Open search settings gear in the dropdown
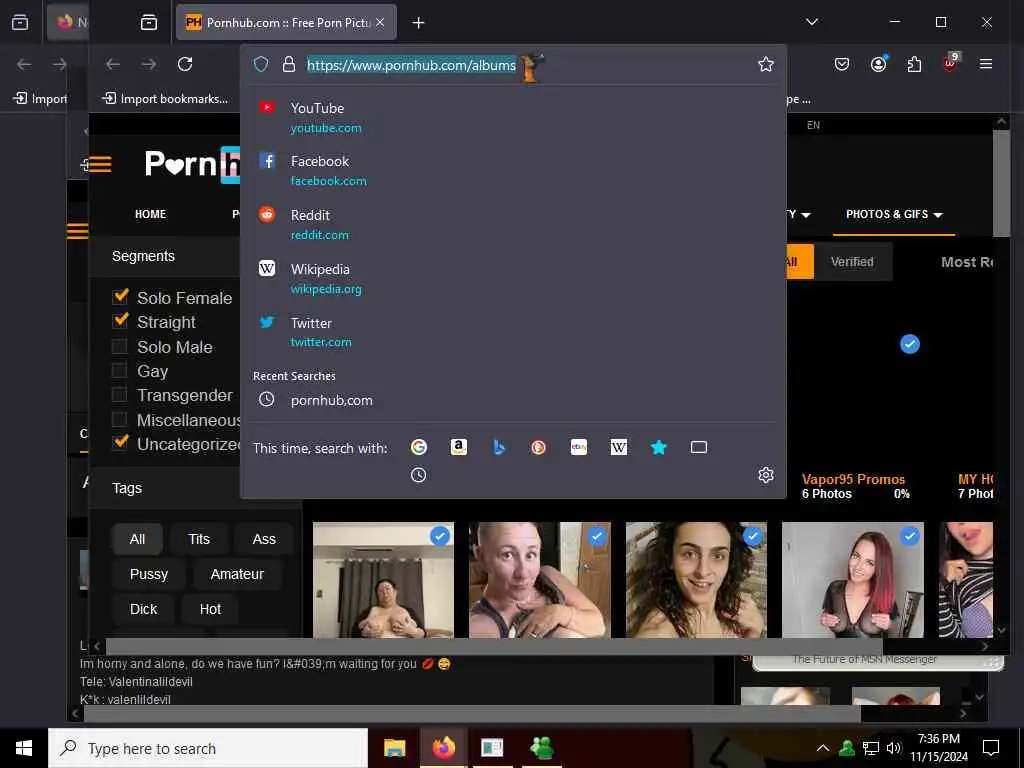 click(765, 475)
